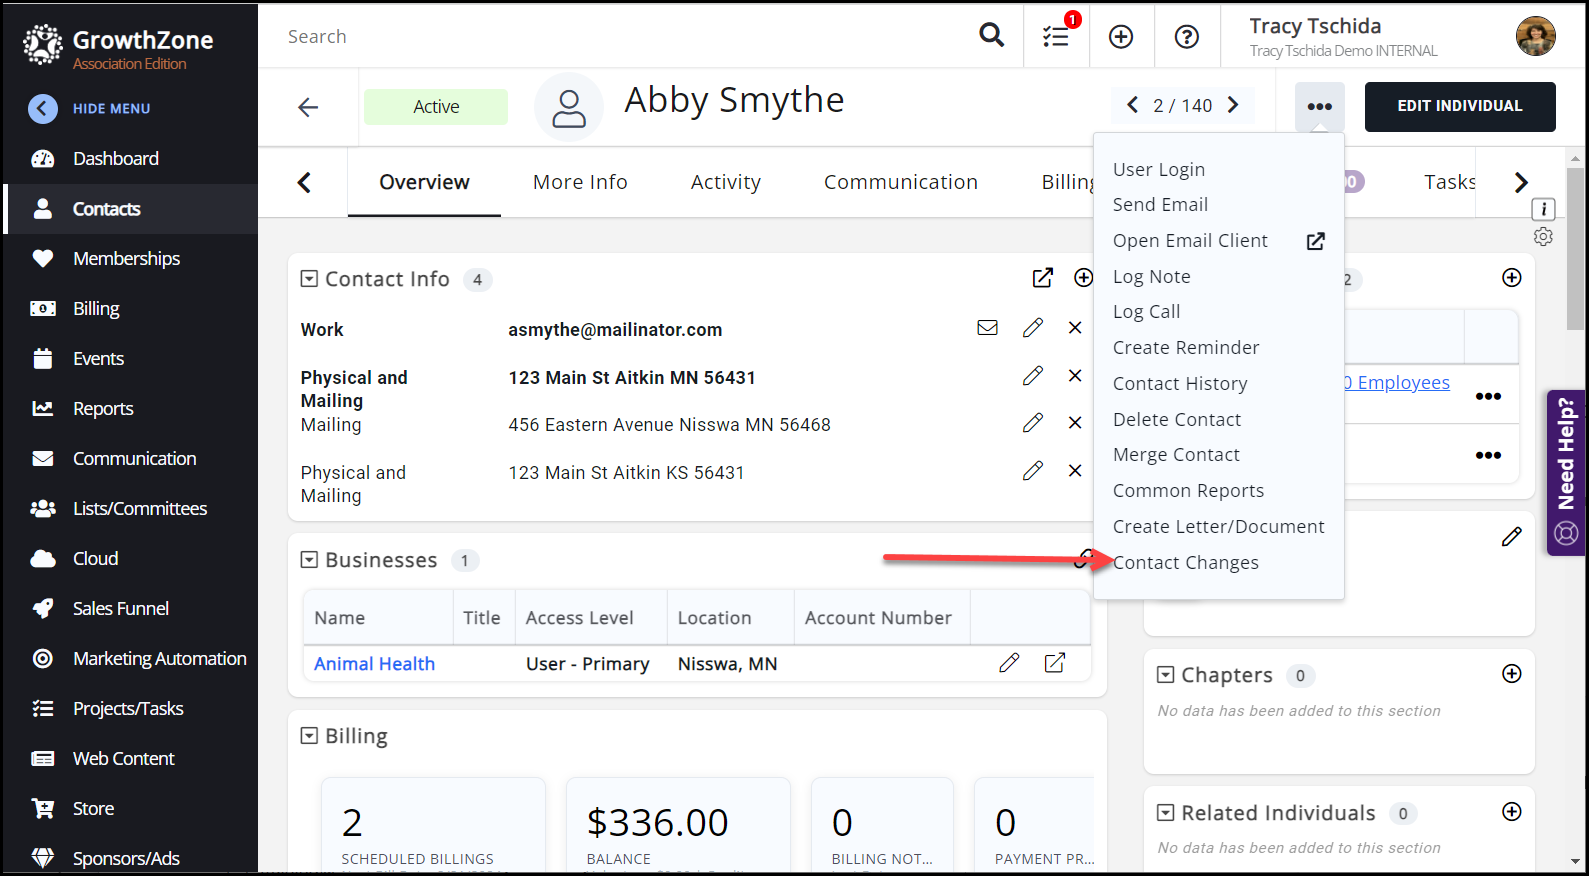Image resolution: width=1589 pixels, height=876 pixels.
Task: Click the Edit Individual button
Action: click(1459, 106)
